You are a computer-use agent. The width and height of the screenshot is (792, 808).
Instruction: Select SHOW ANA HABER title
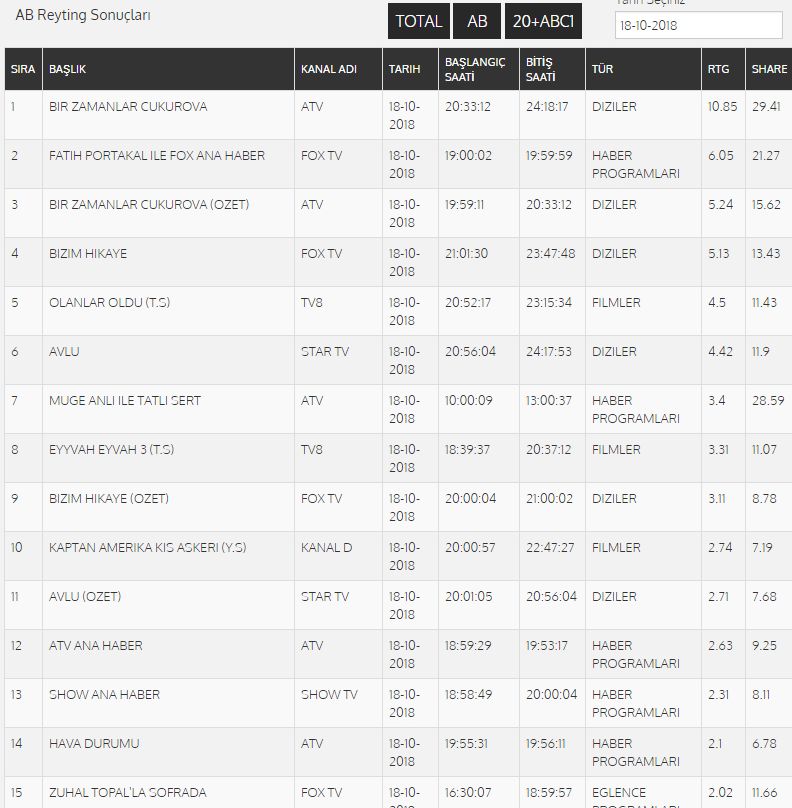(x=104, y=694)
